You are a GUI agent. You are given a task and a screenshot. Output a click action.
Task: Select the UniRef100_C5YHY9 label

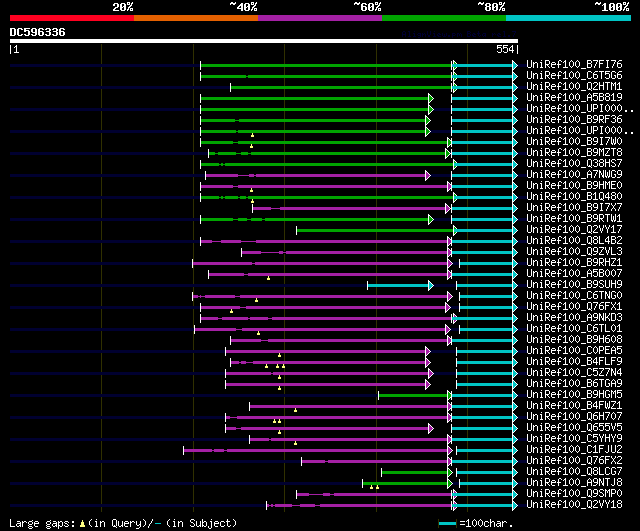tap(574, 439)
